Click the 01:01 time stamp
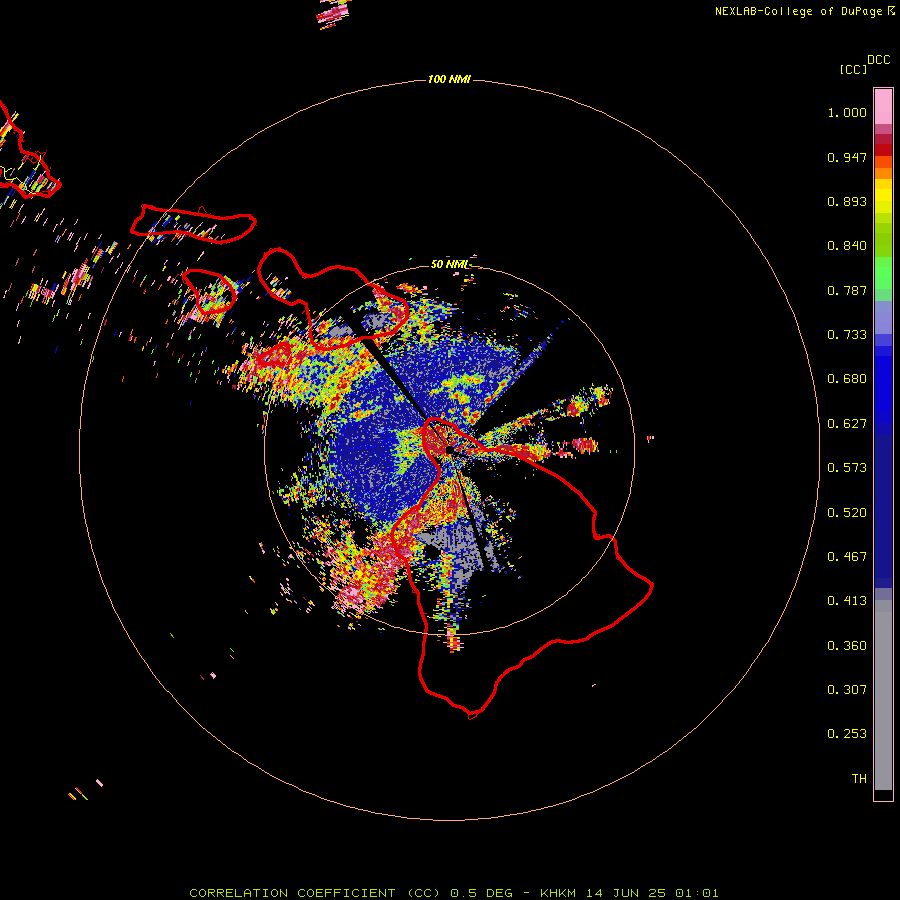 point(697,893)
